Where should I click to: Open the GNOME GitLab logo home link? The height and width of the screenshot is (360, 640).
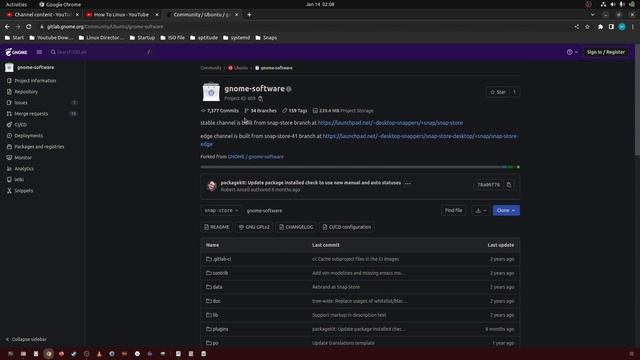16,52
